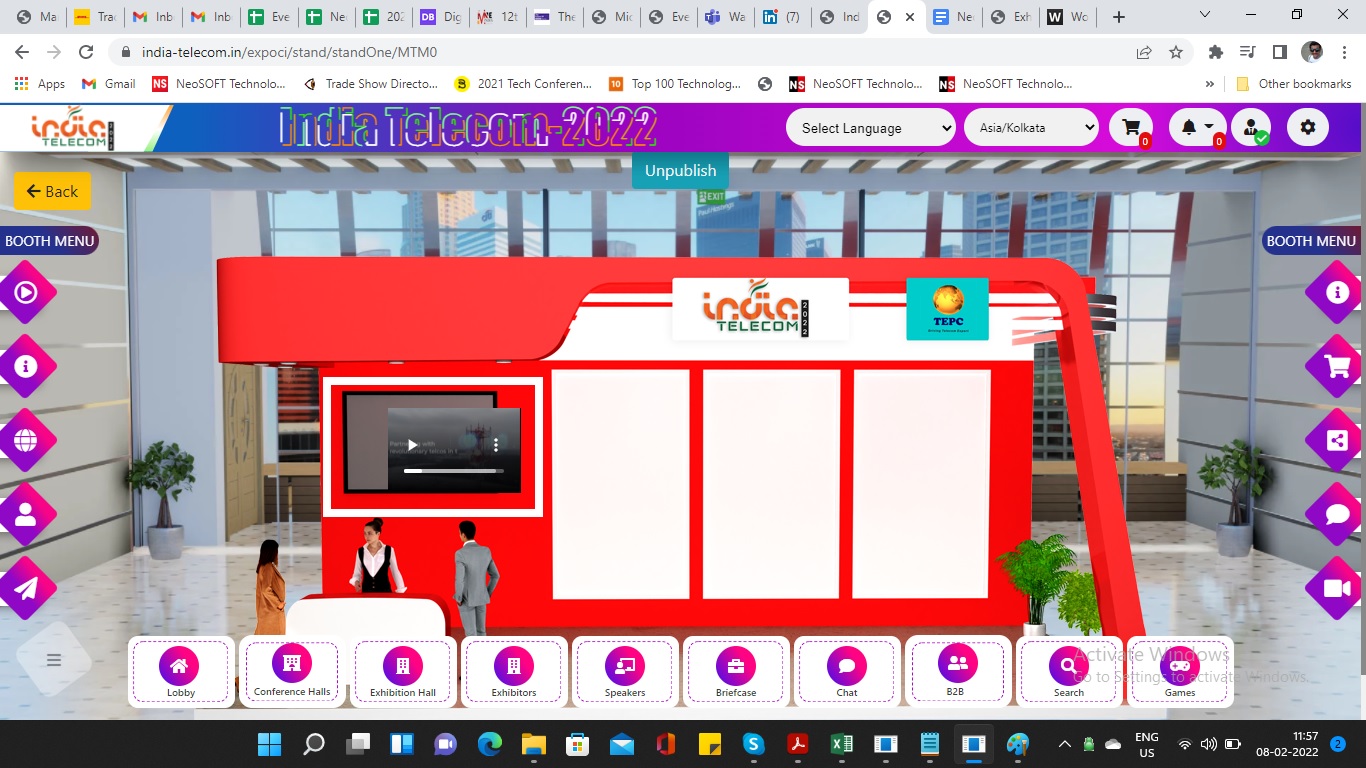The width and height of the screenshot is (1366, 768).
Task: Open the user profile icon in header
Action: pos(1251,127)
